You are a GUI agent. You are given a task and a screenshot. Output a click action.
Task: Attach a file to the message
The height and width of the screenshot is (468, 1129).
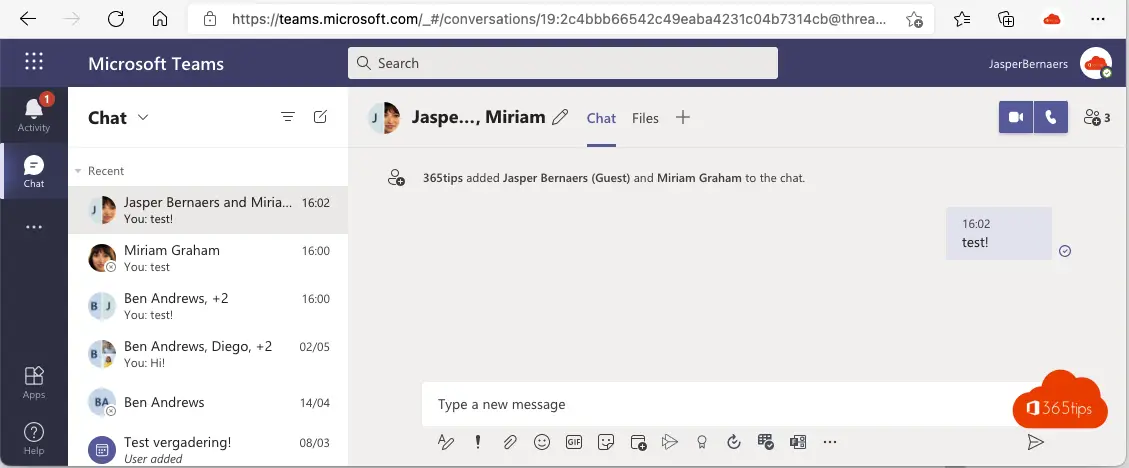click(x=510, y=441)
